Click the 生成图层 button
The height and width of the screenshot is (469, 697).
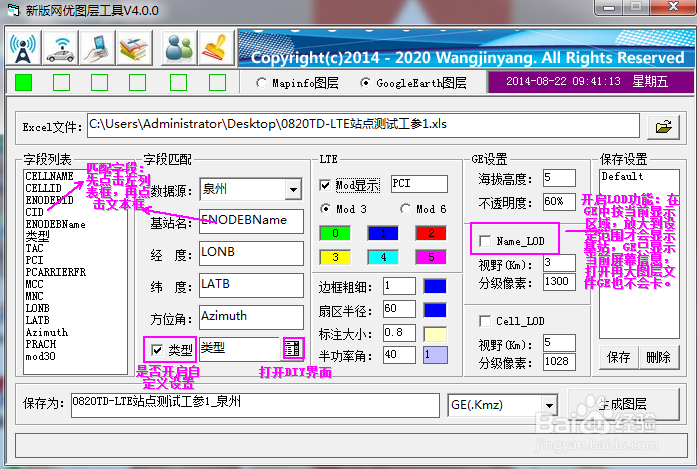coord(624,404)
